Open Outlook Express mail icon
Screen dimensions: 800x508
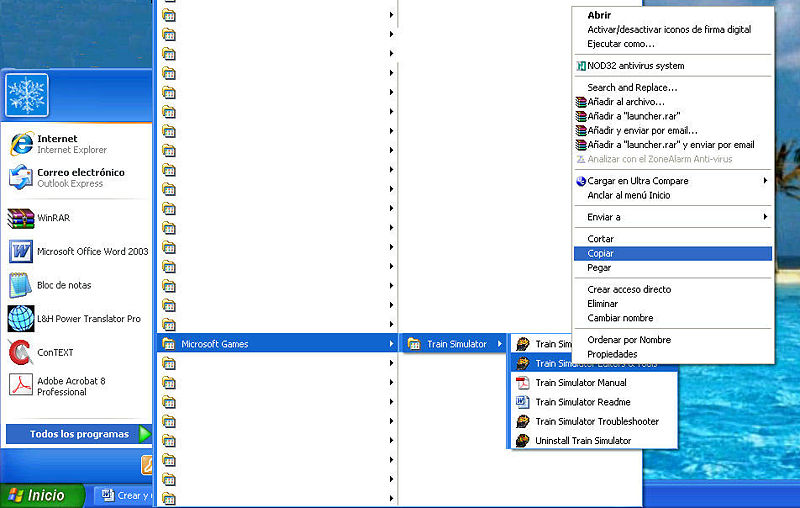21,178
